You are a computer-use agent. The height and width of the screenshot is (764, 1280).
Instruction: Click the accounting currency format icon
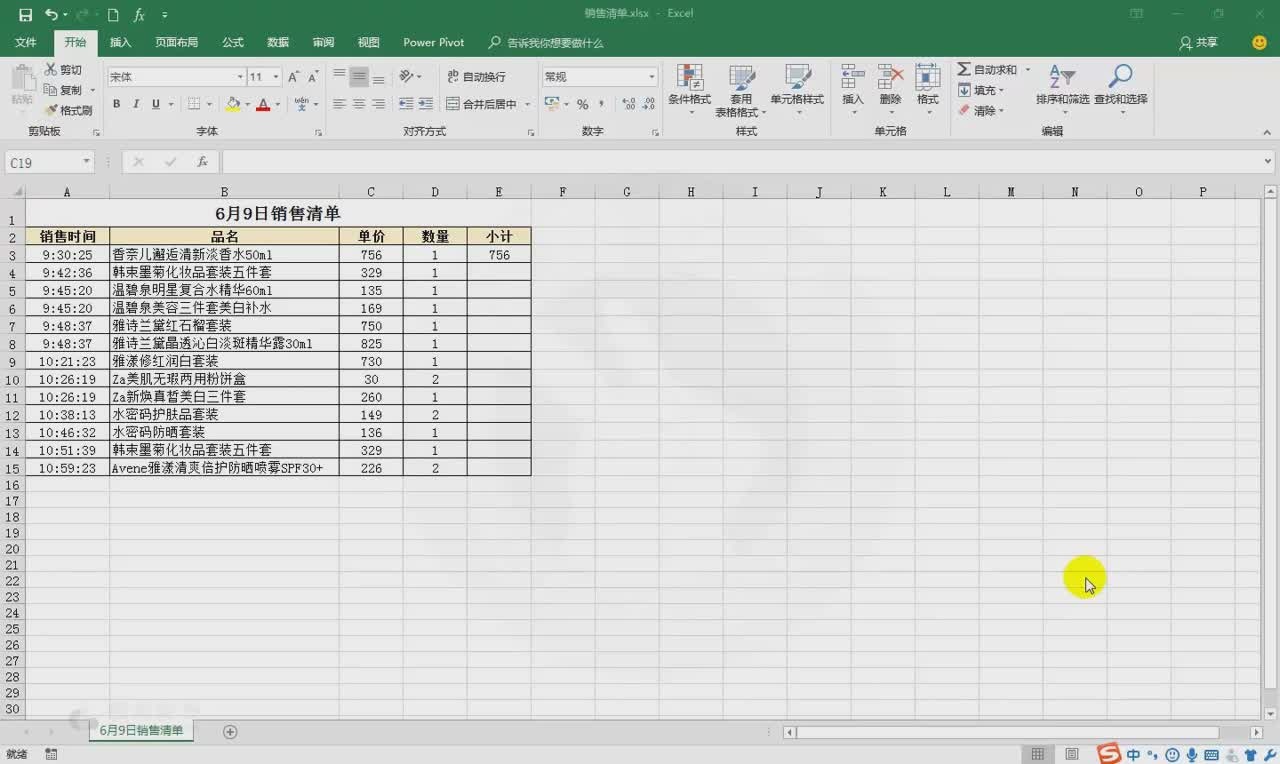pyautogui.click(x=551, y=104)
